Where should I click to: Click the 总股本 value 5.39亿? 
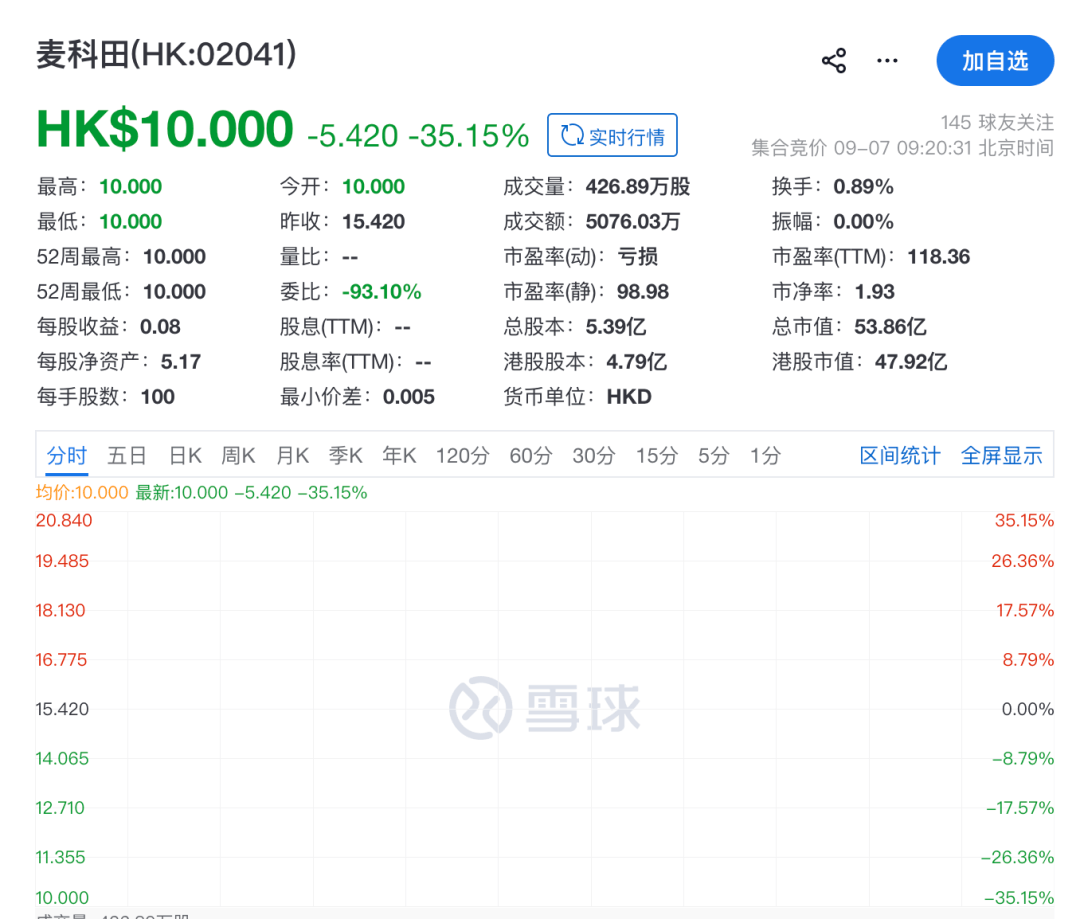coord(616,327)
